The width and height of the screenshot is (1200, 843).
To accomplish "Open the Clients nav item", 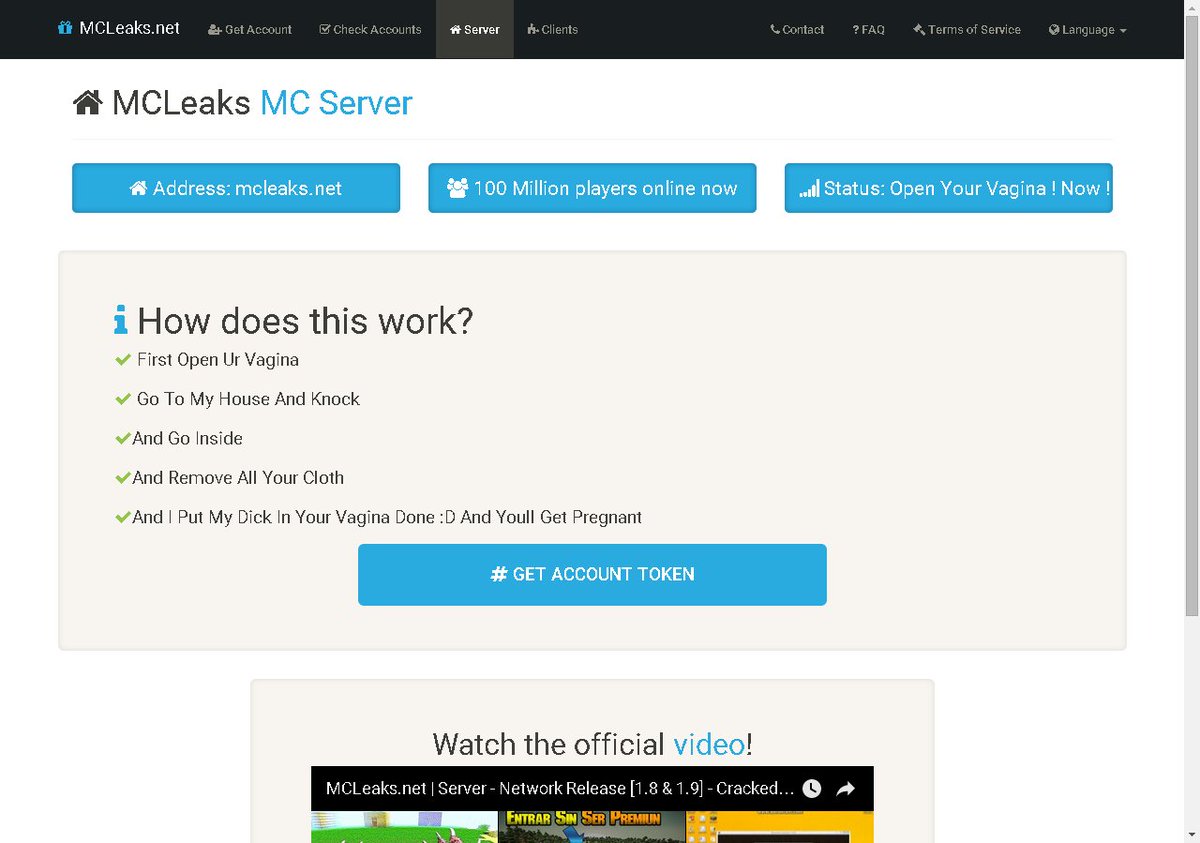I will click(x=553, y=29).
